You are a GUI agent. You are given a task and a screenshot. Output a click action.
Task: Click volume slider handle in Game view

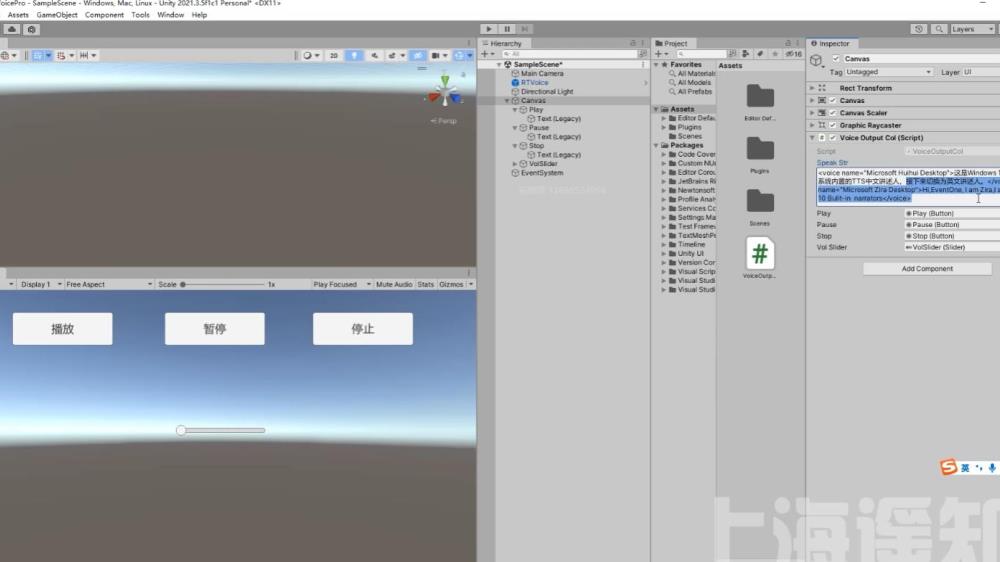point(181,431)
